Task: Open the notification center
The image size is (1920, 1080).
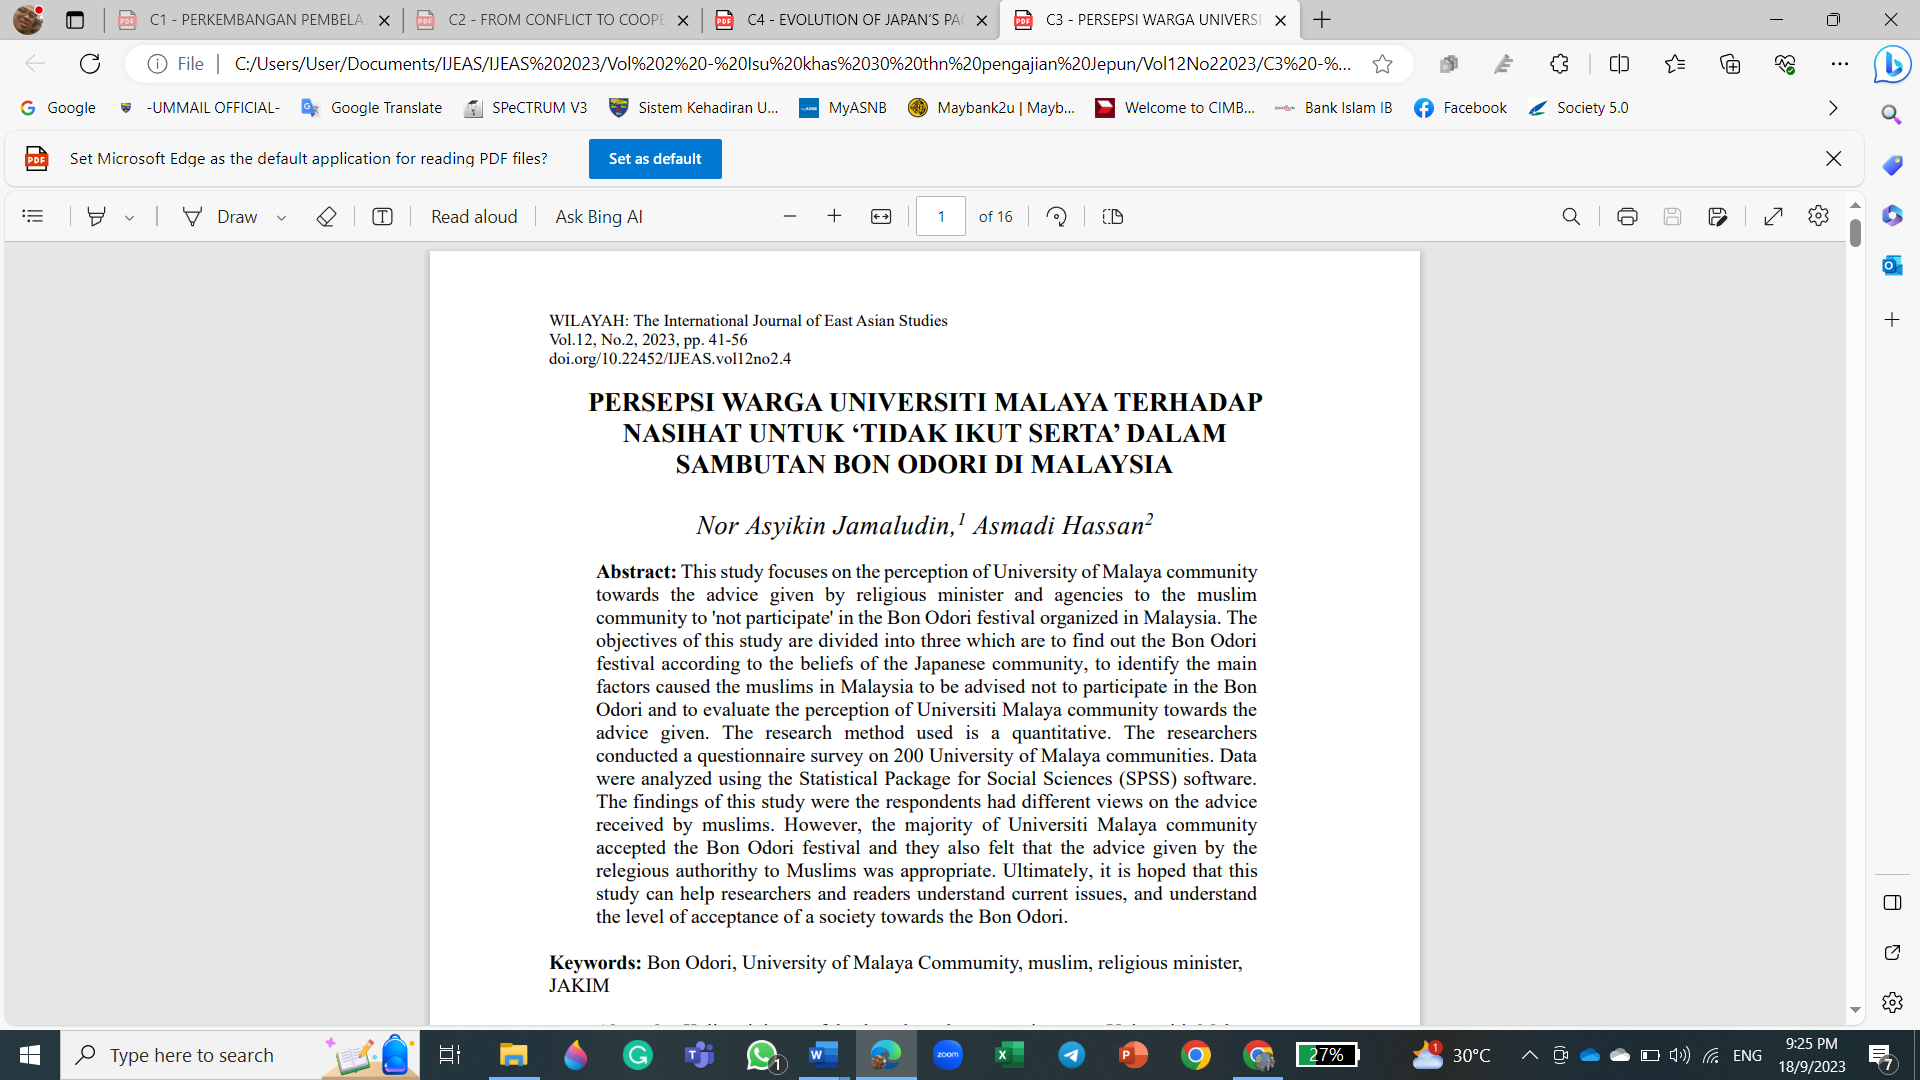Action: pos(1881,1055)
